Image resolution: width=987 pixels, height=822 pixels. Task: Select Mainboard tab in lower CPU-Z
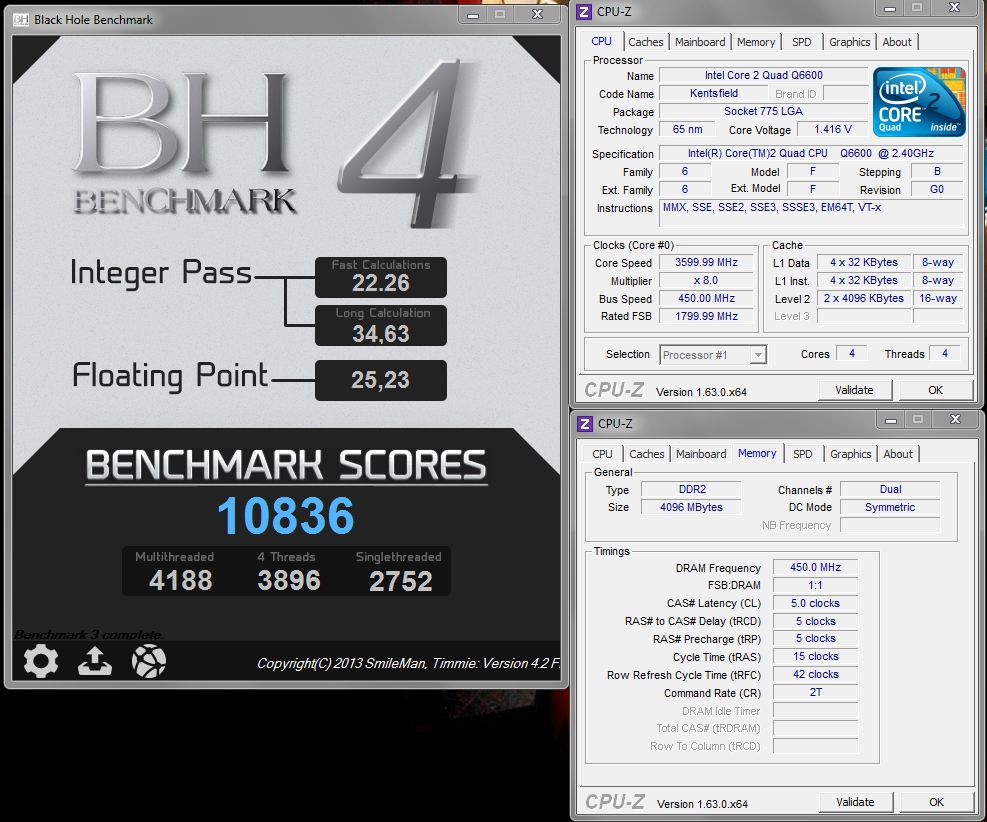point(701,454)
